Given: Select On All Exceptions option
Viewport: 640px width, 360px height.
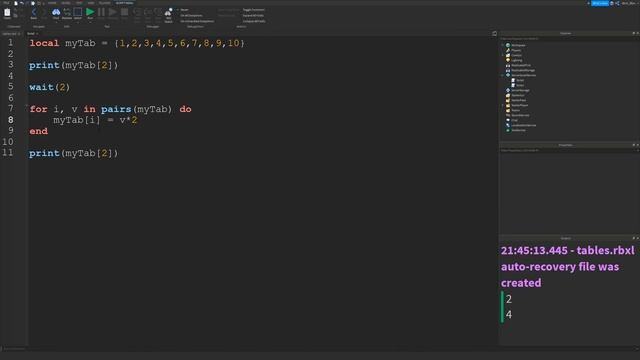Looking at the screenshot, I should coord(191,16).
